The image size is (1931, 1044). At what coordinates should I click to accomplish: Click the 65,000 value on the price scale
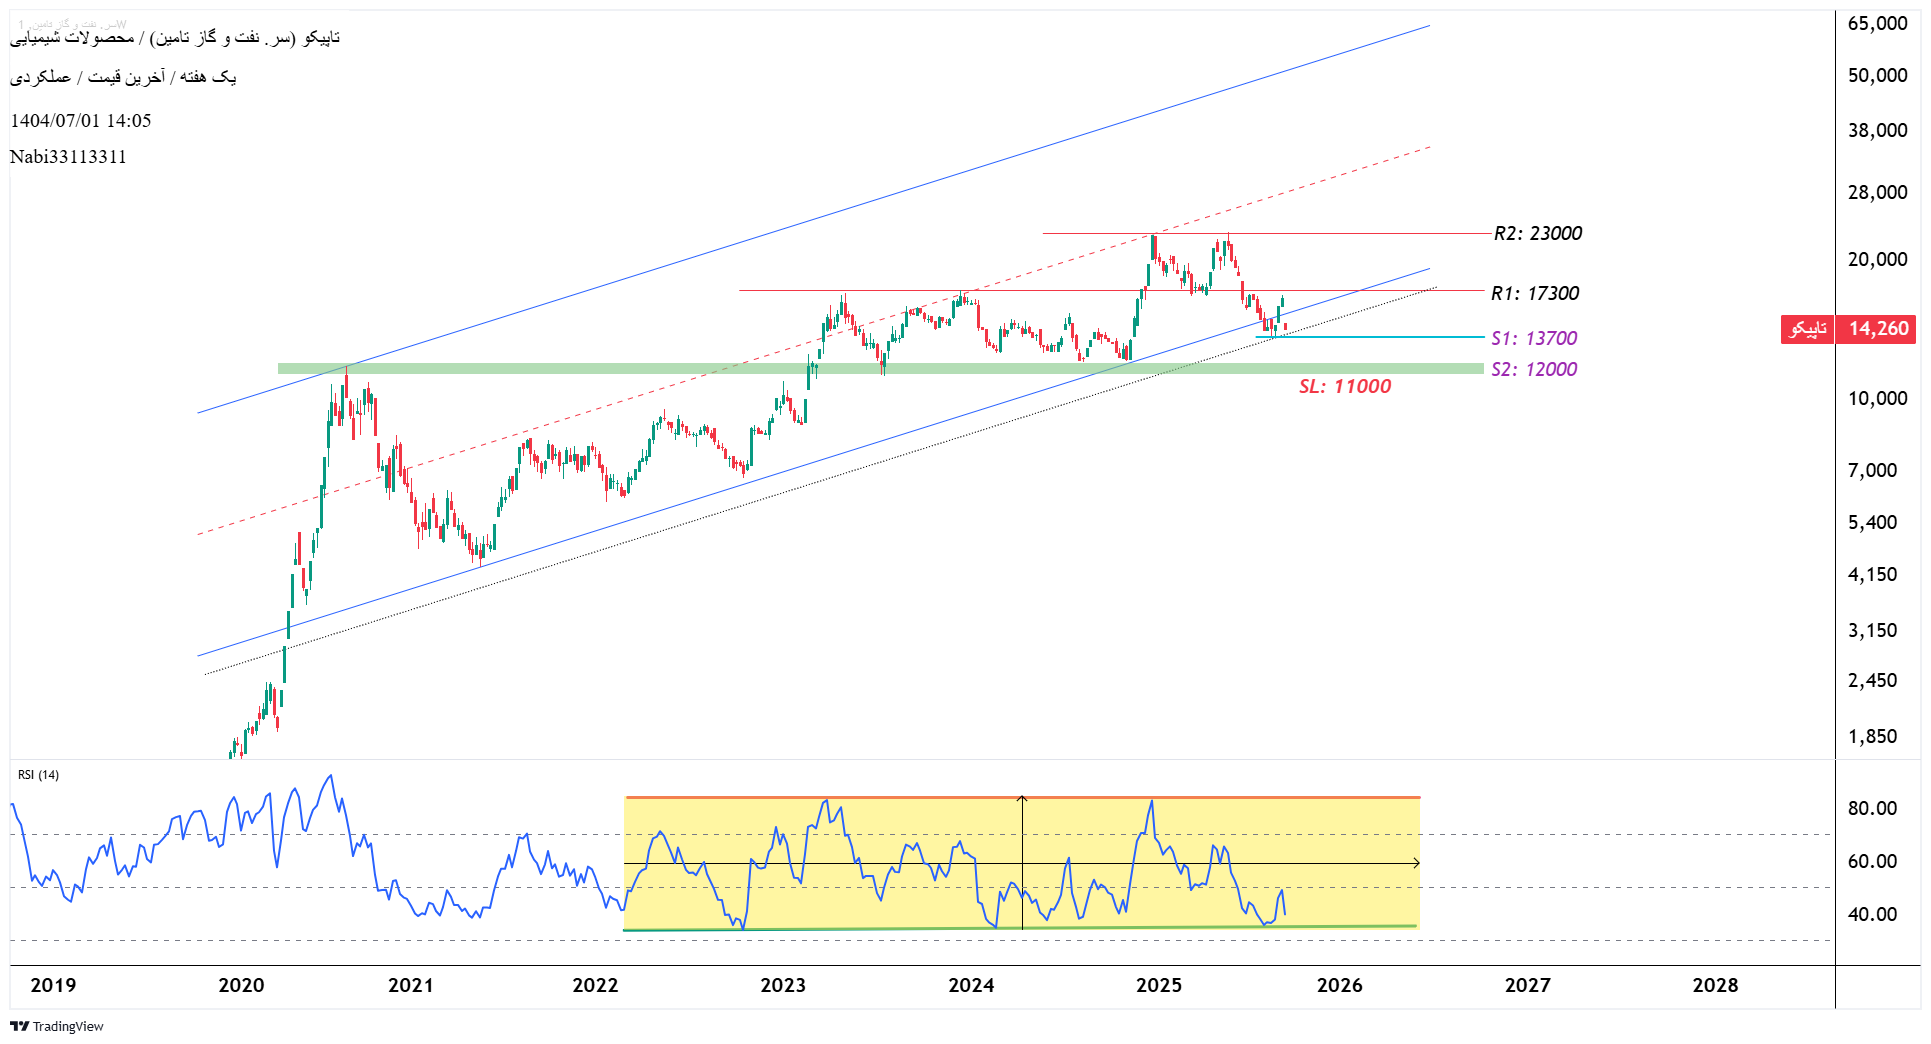pyautogui.click(x=1877, y=24)
